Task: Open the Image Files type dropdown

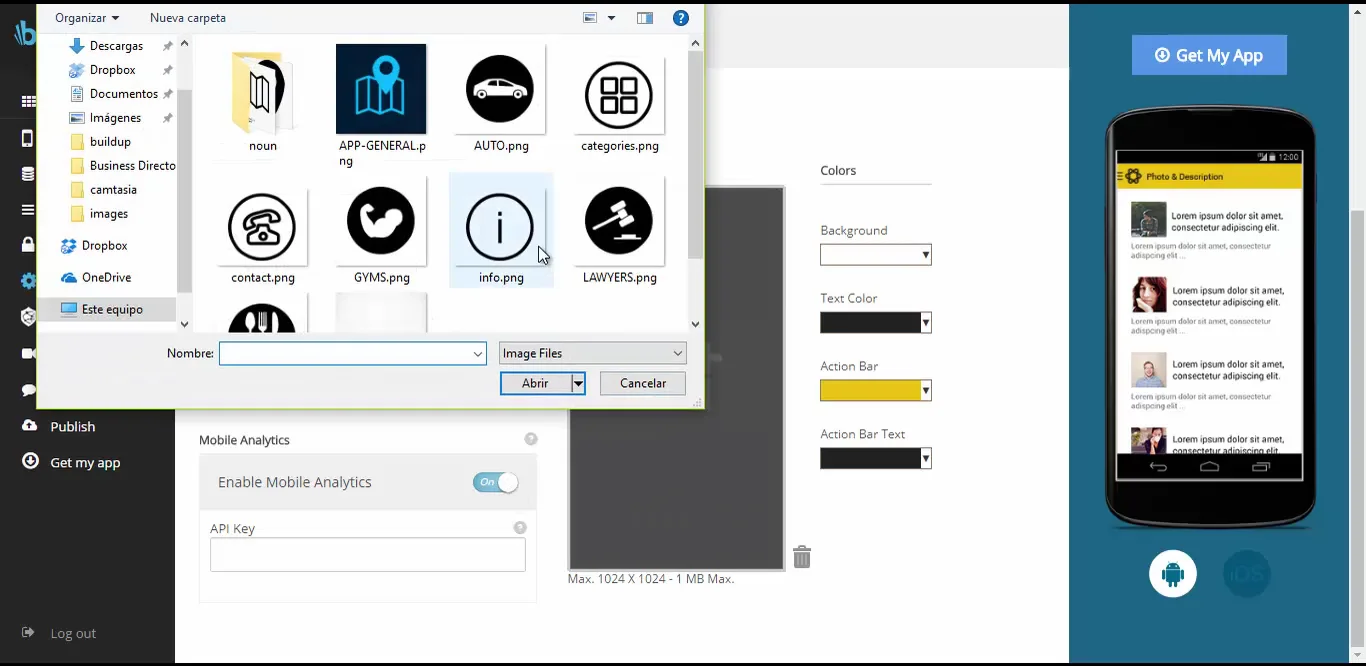Action: (x=593, y=353)
